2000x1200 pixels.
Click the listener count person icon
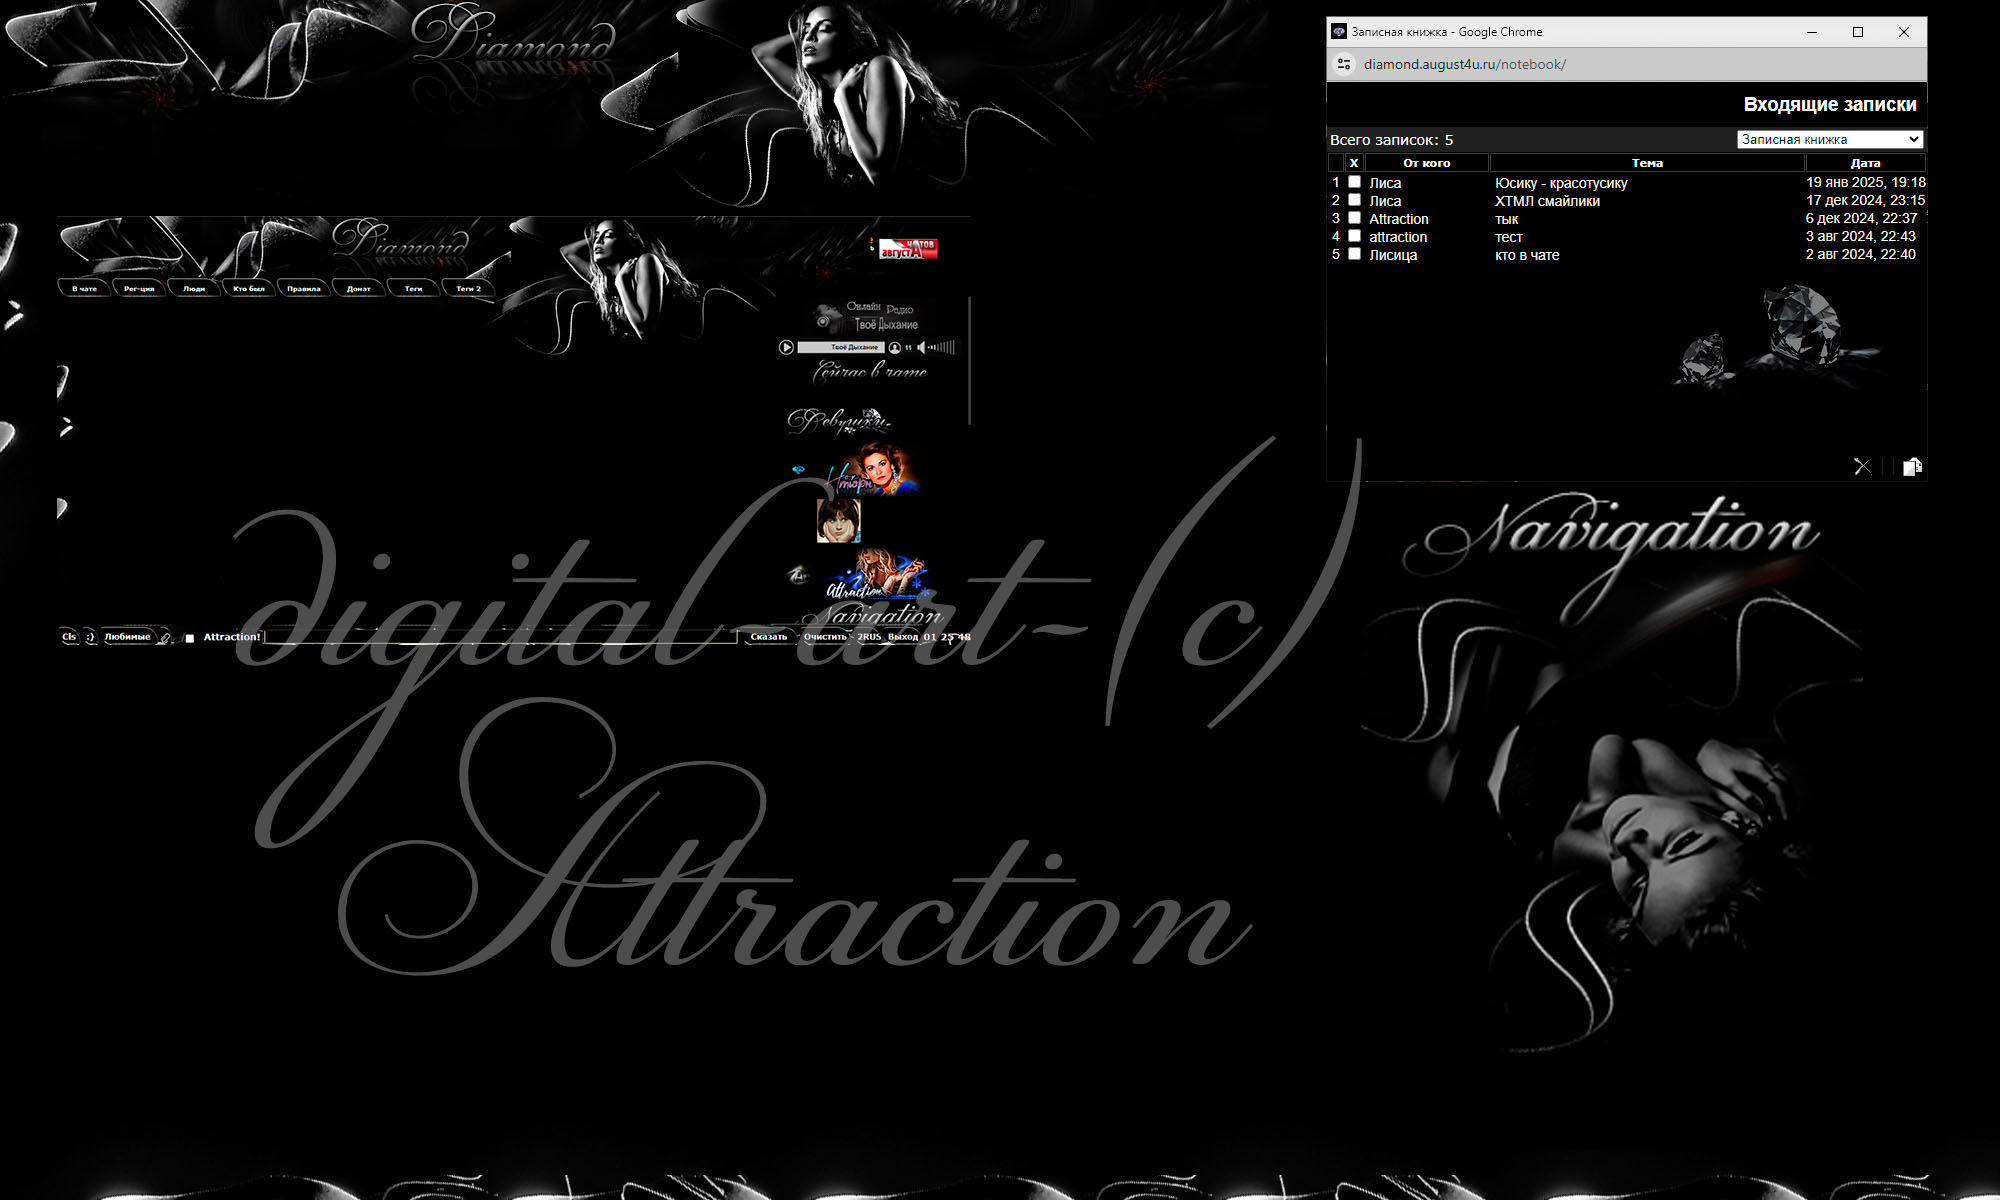pyautogui.click(x=895, y=348)
